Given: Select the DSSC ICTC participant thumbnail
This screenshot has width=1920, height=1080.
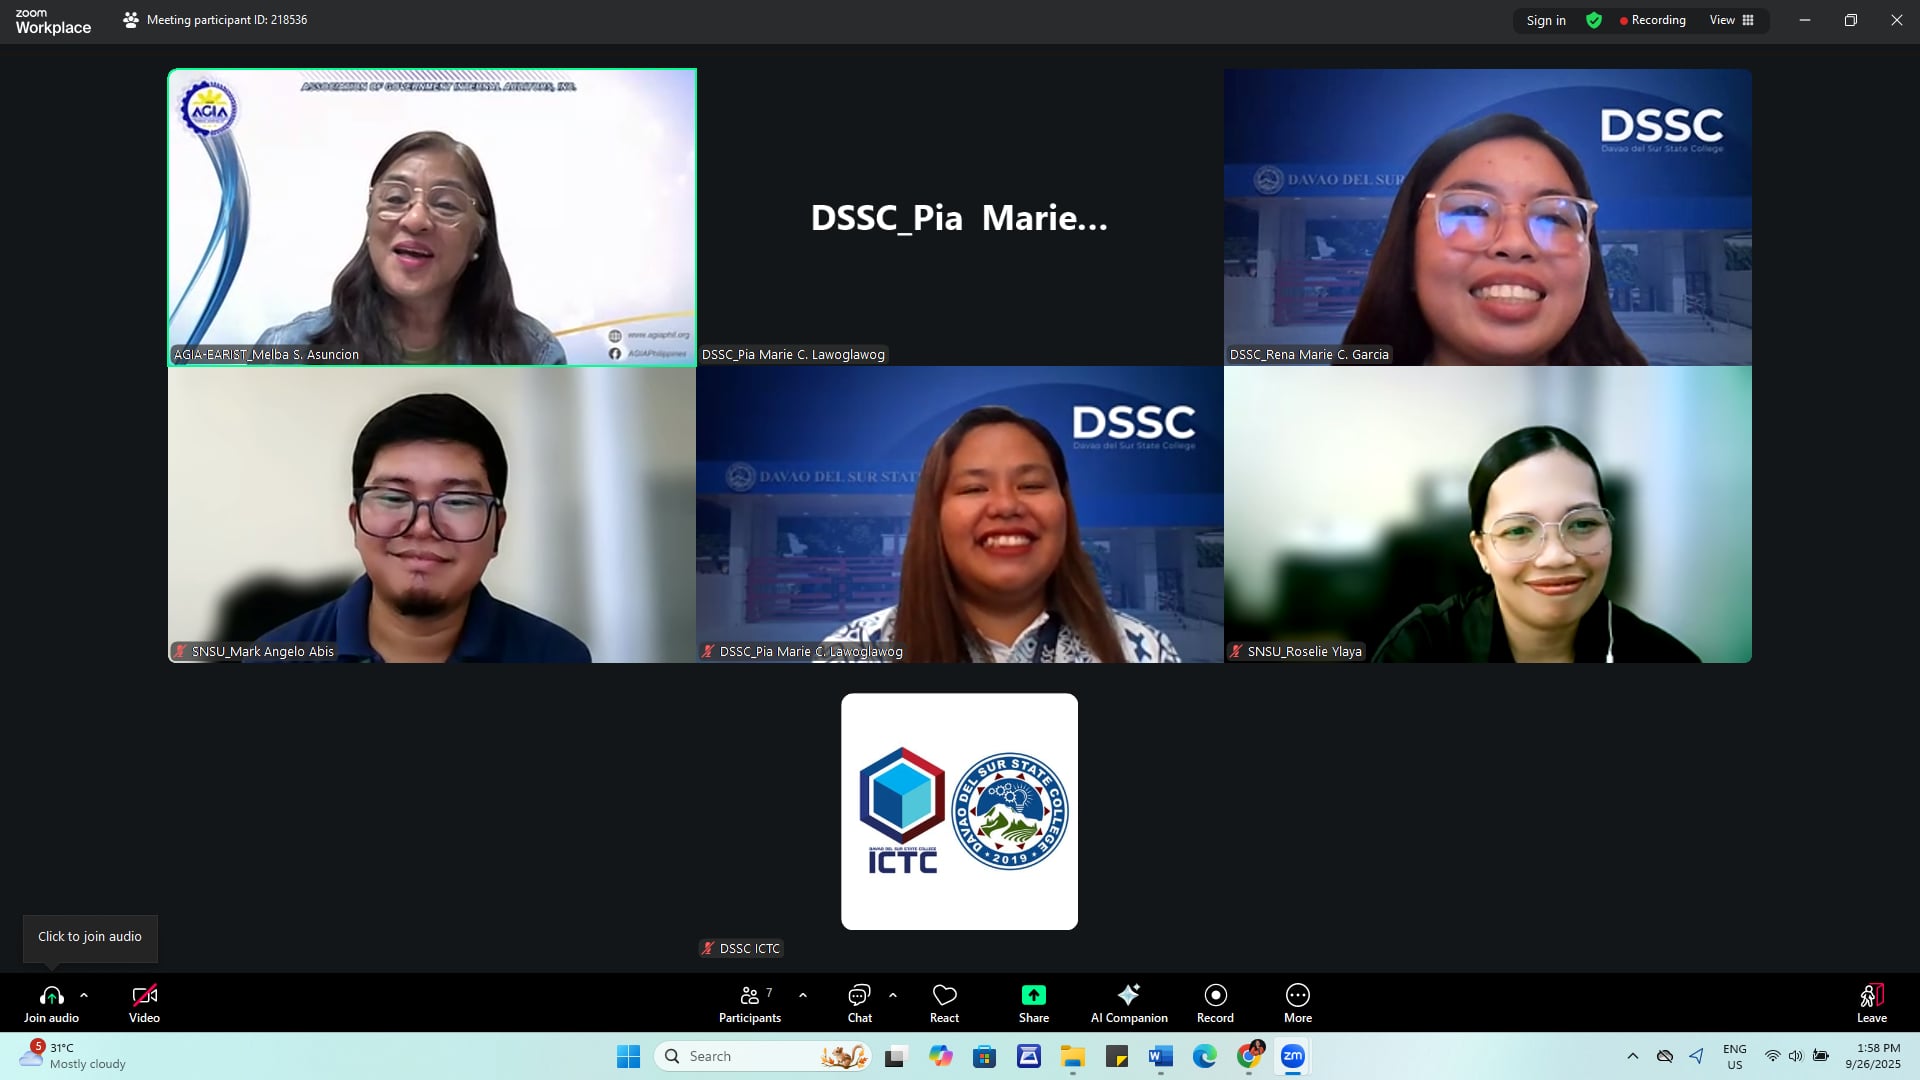Looking at the screenshot, I should click(959, 811).
